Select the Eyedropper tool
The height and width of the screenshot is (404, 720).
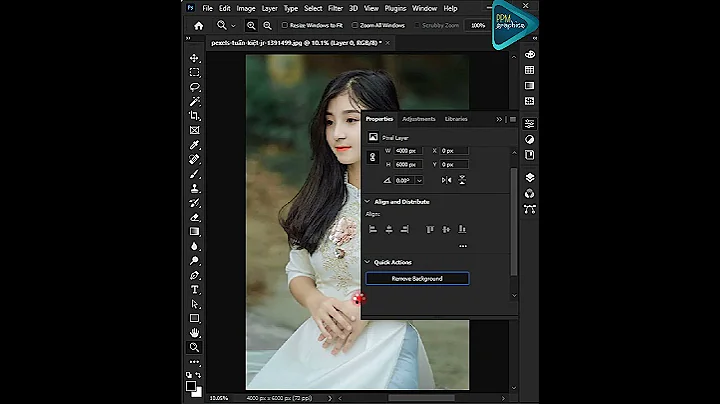pyautogui.click(x=194, y=145)
